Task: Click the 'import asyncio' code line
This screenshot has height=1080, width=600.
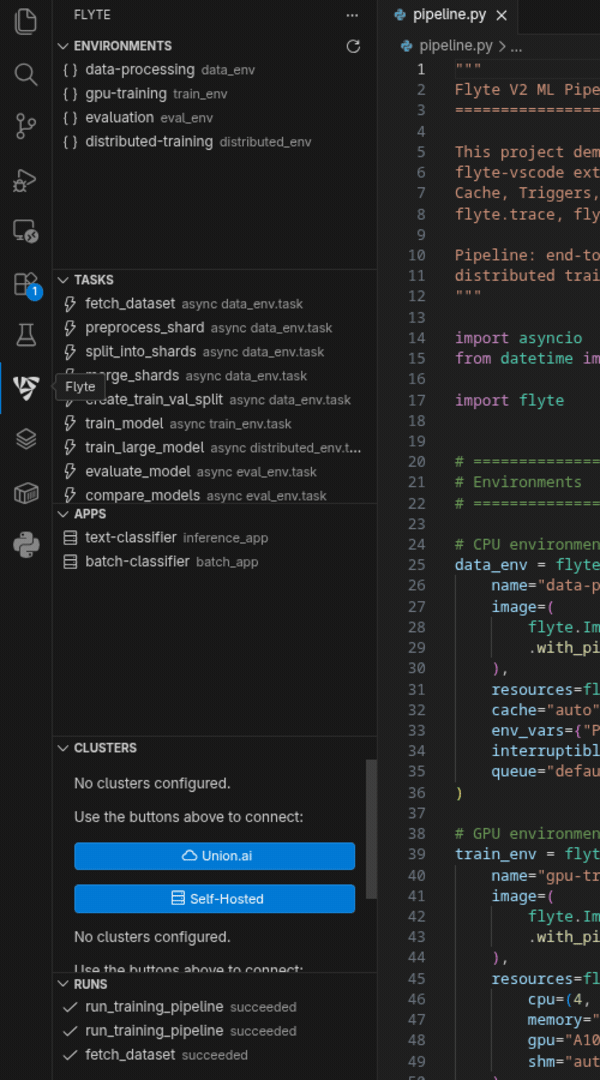Action: point(519,338)
